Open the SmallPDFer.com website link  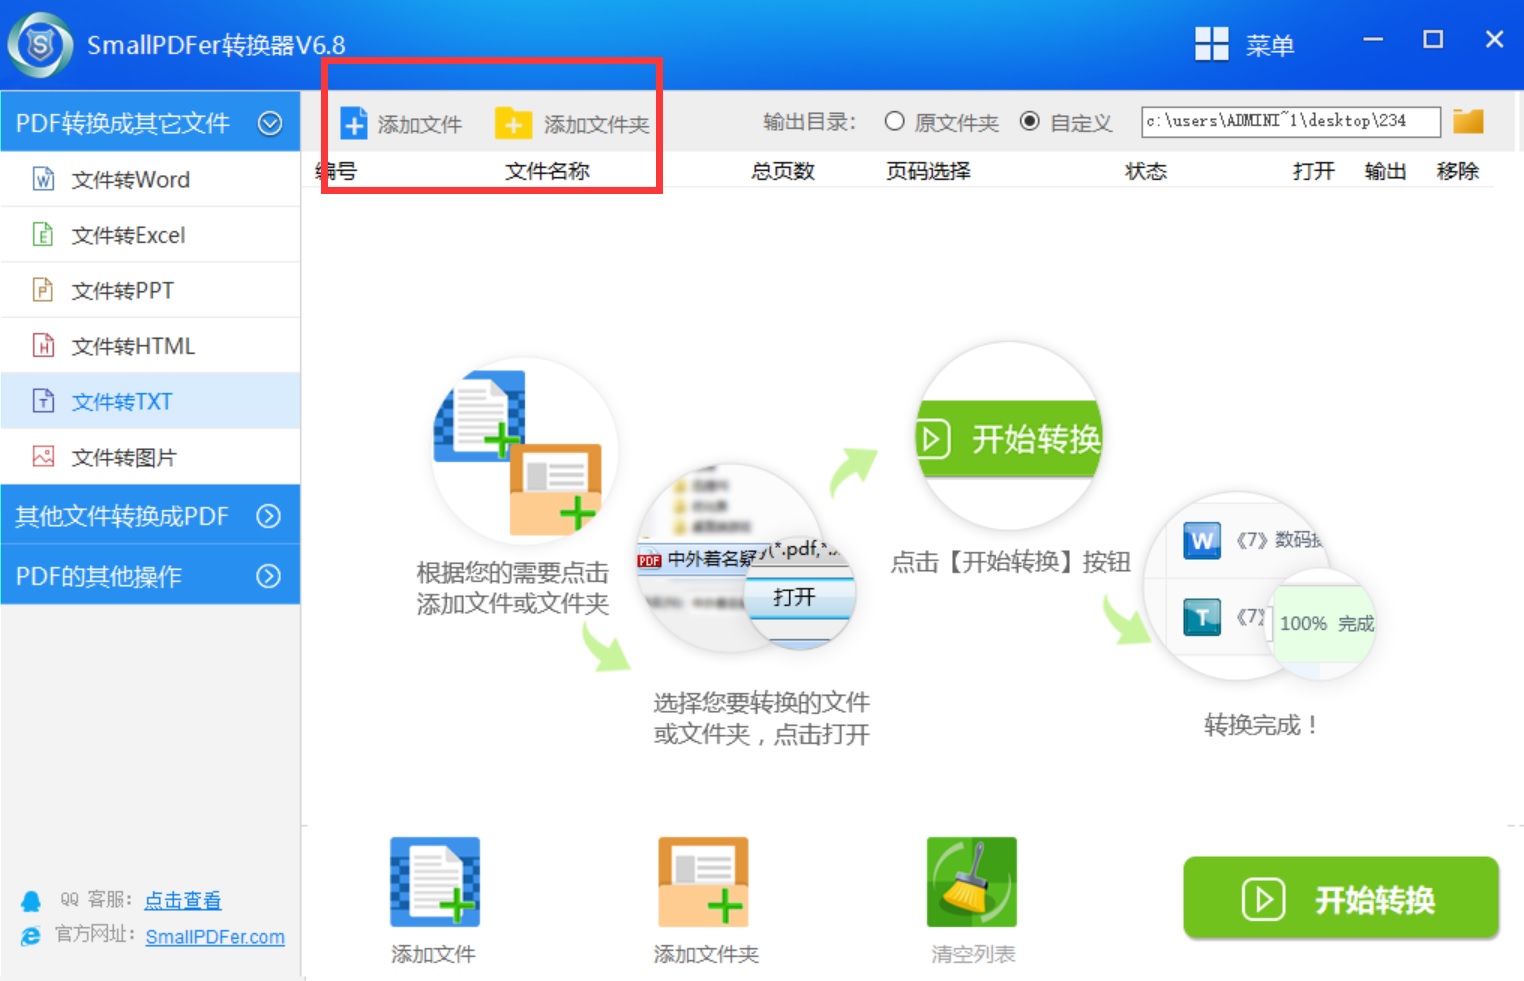[215, 937]
